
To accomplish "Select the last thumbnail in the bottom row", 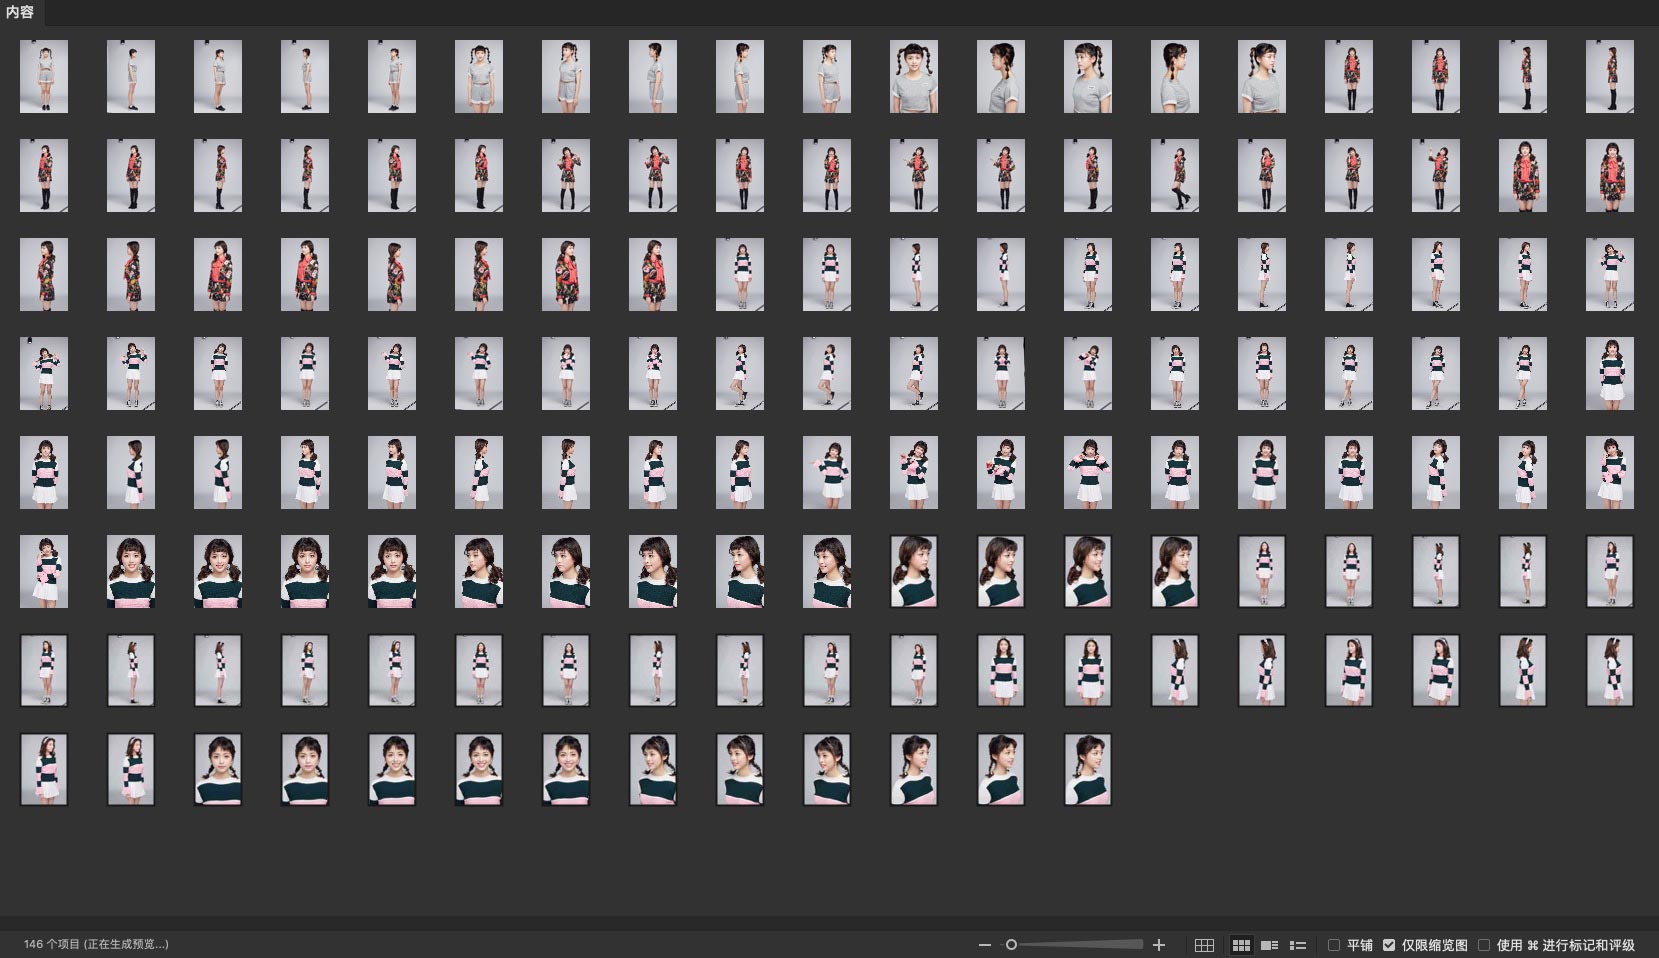I will 1087,769.
